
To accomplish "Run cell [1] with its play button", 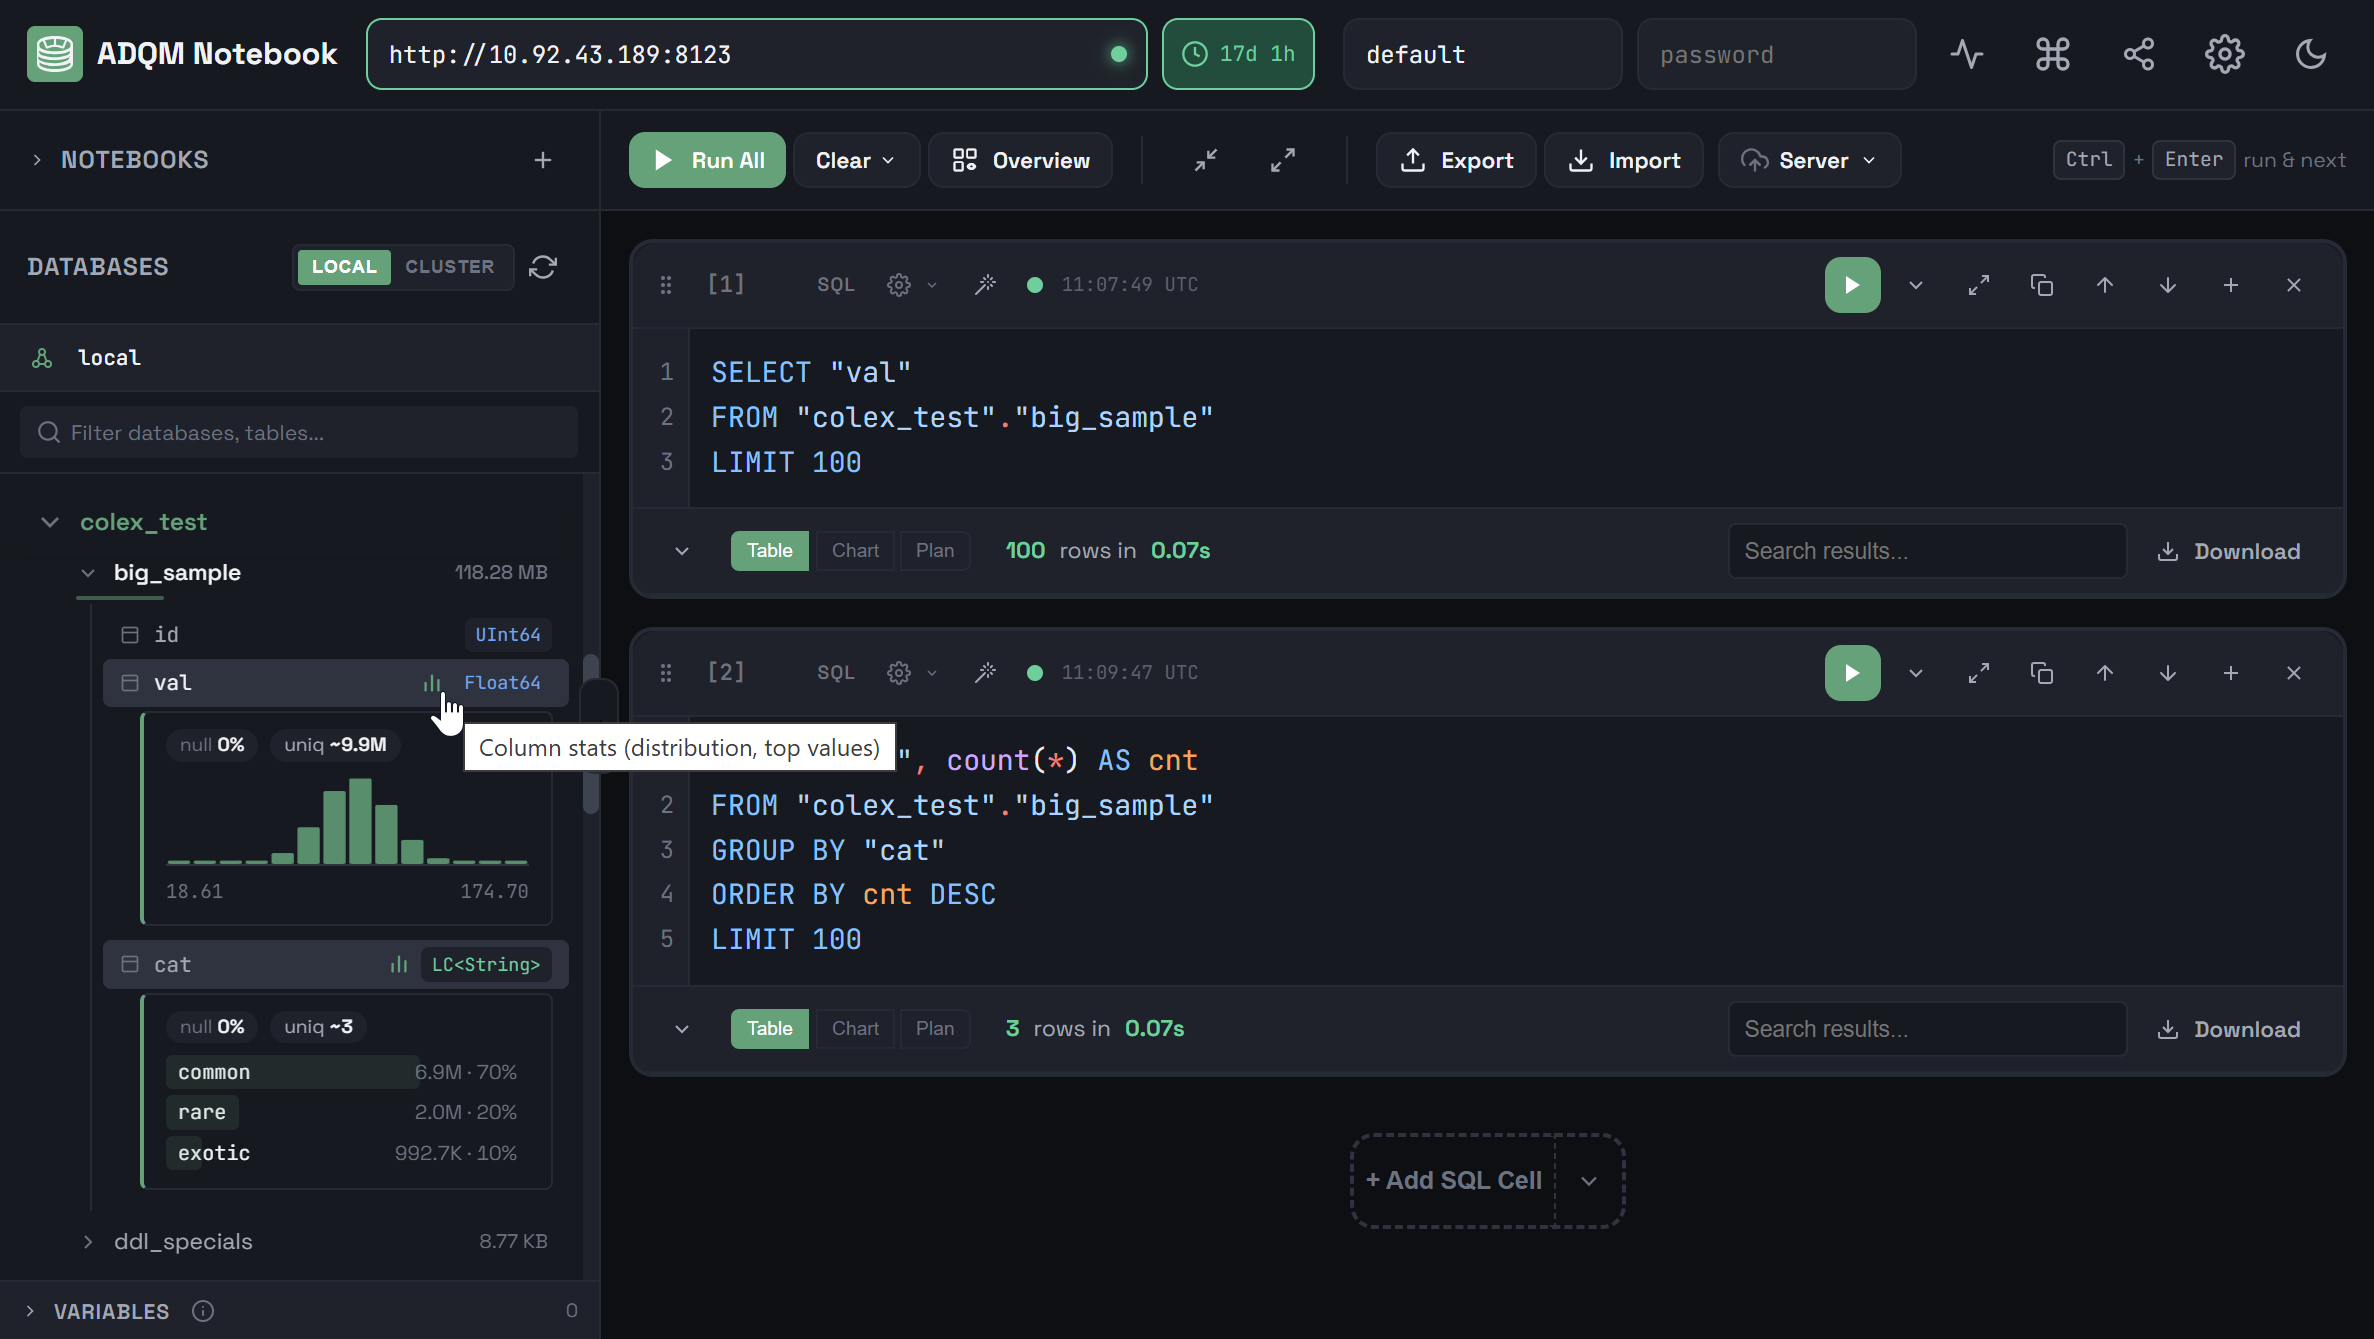I will pyautogui.click(x=1852, y=285).
